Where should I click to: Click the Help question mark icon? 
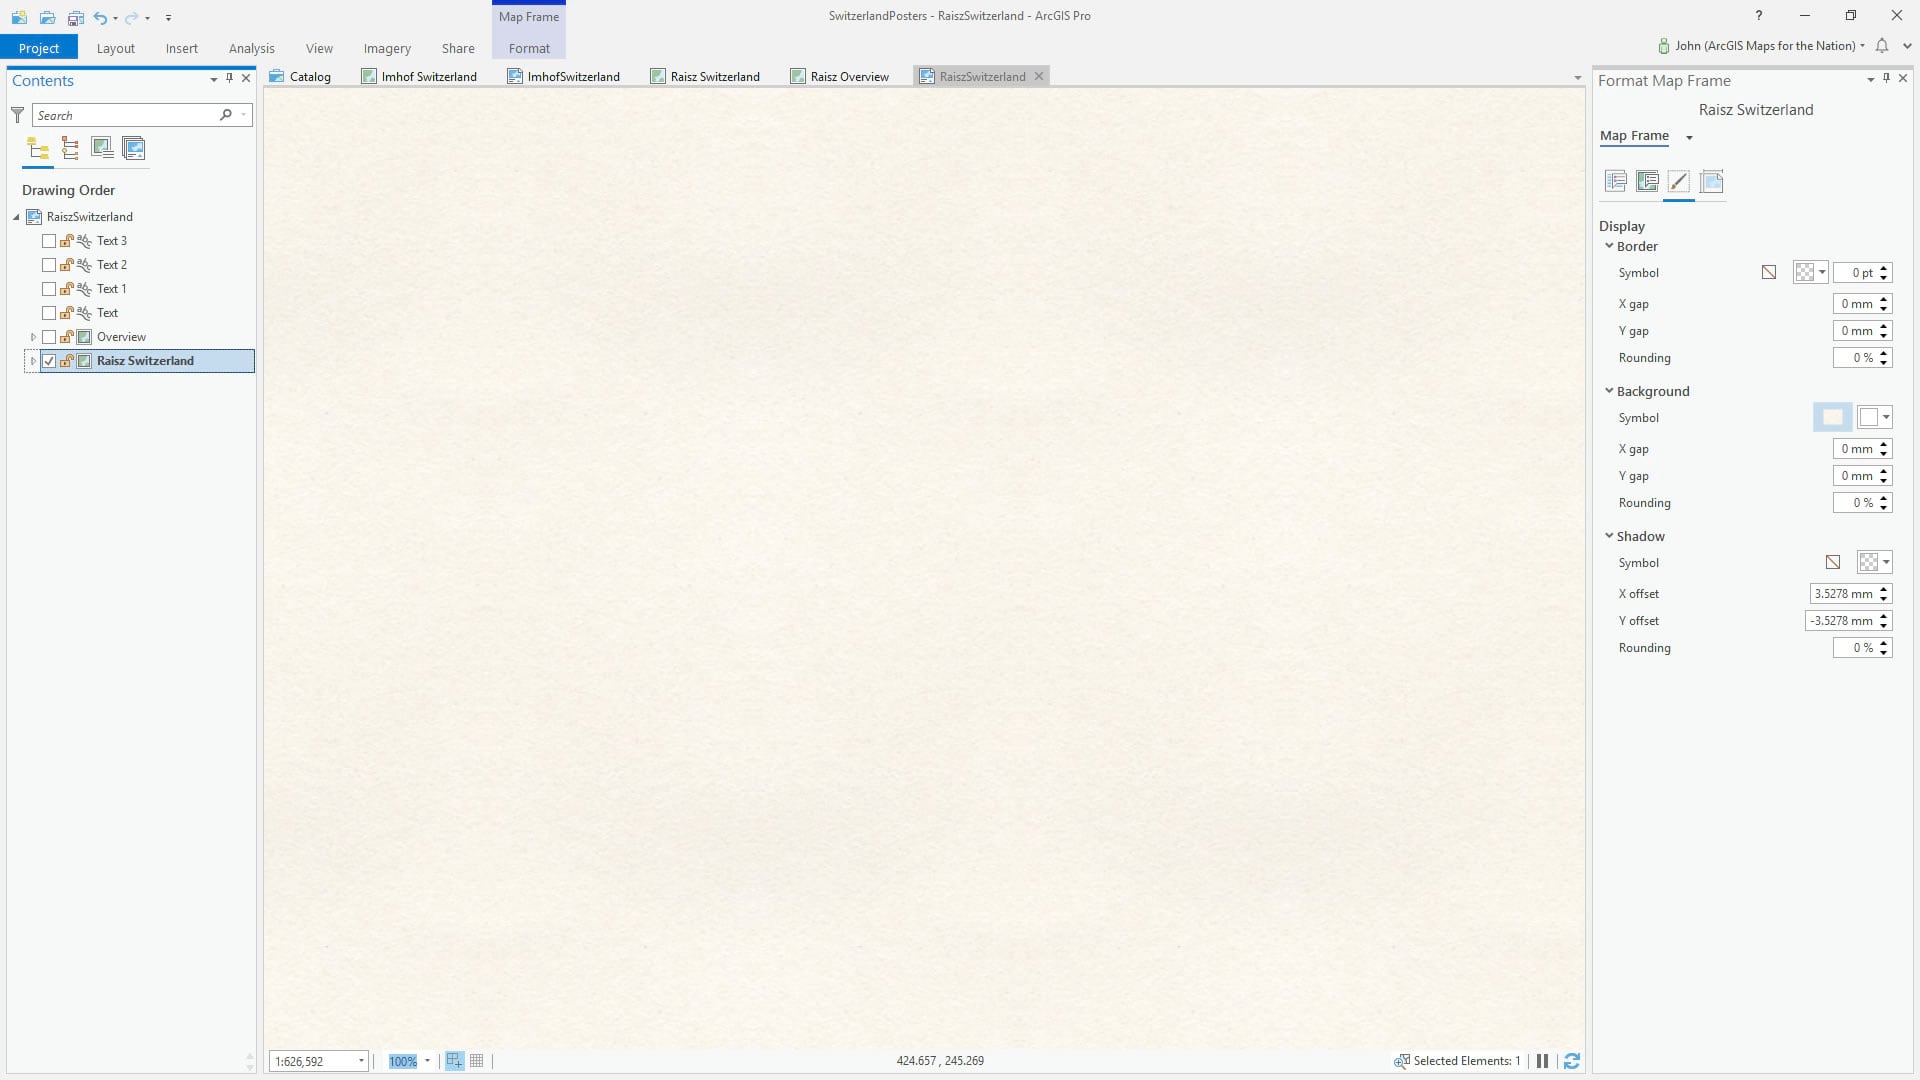click(x=1758, y=15)
